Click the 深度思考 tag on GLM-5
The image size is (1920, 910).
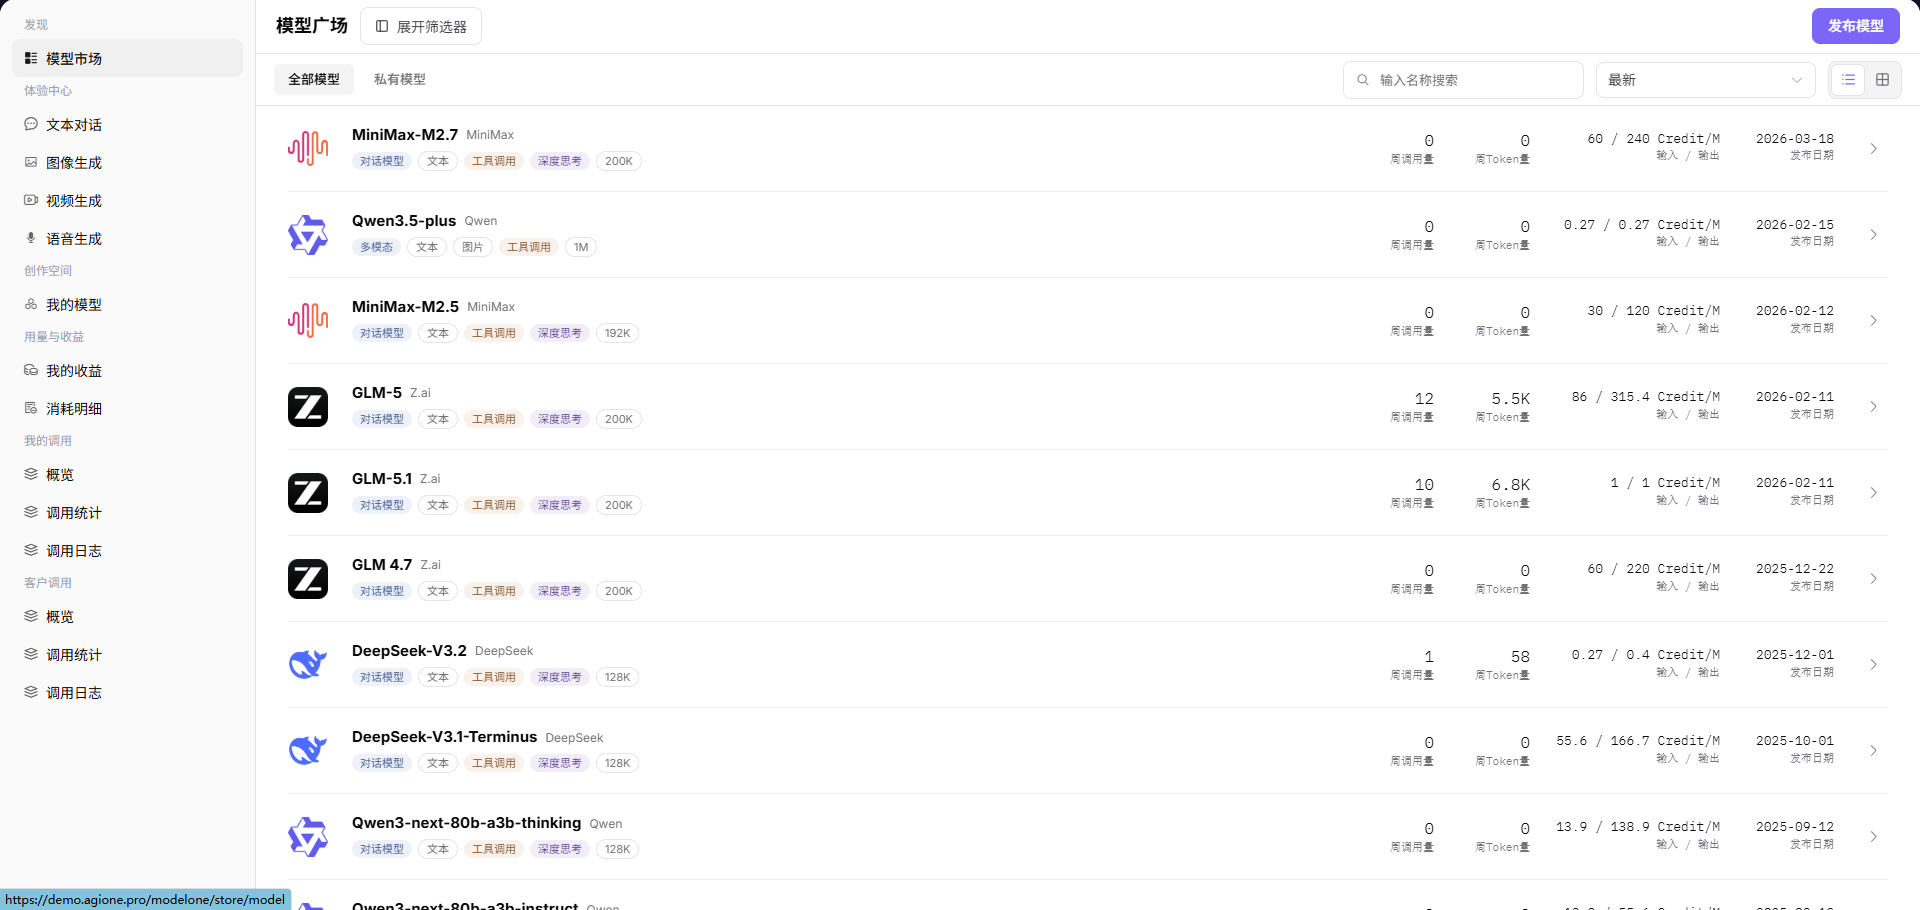[x=560, y=419]
